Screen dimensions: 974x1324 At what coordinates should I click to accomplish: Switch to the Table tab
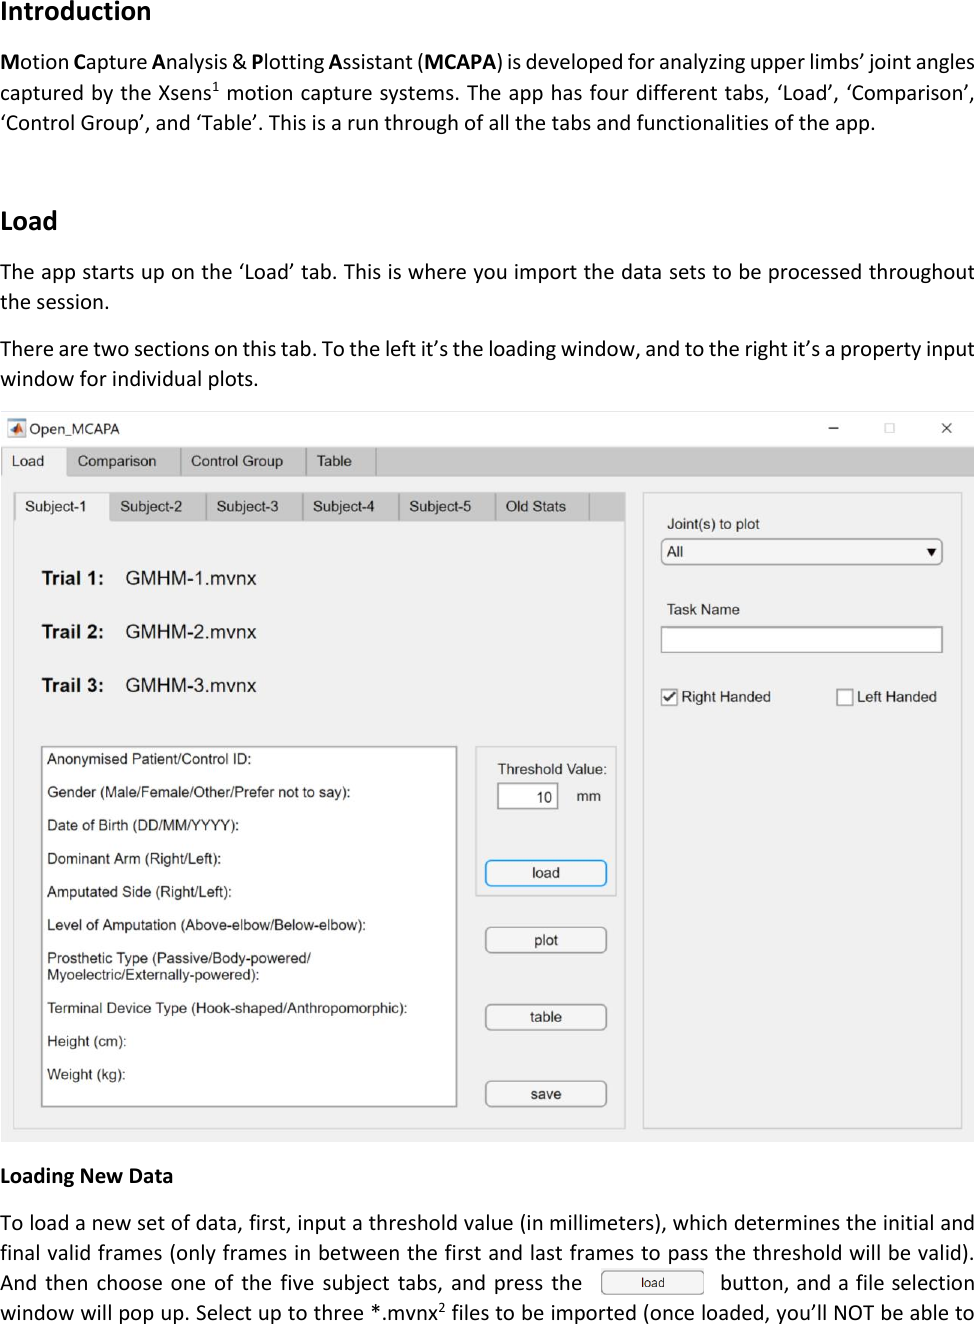(x=335, y=461)
